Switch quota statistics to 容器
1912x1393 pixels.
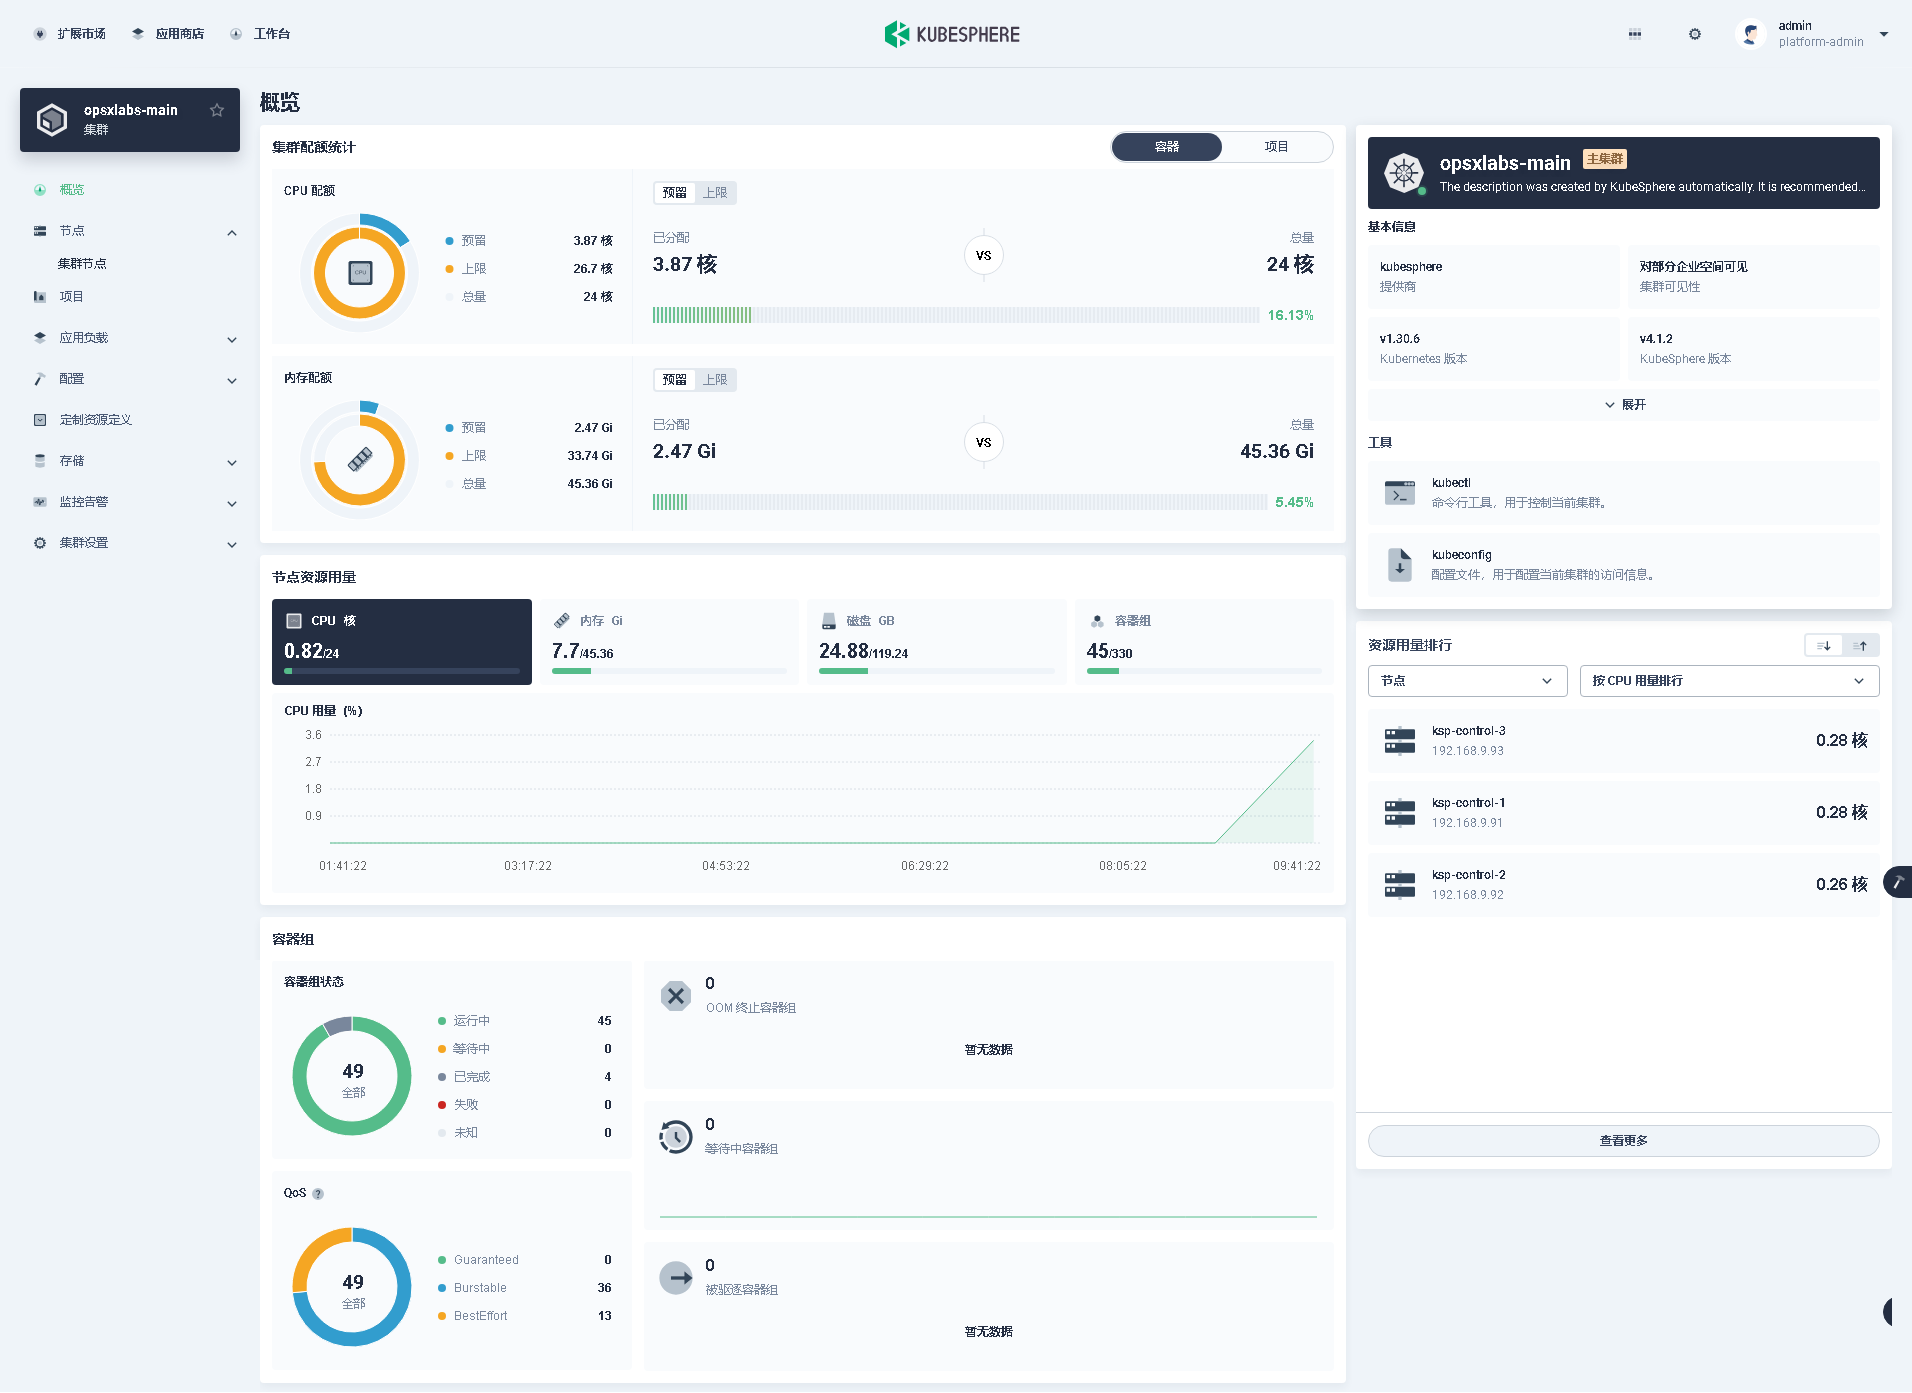click(x=1167, y=147)
